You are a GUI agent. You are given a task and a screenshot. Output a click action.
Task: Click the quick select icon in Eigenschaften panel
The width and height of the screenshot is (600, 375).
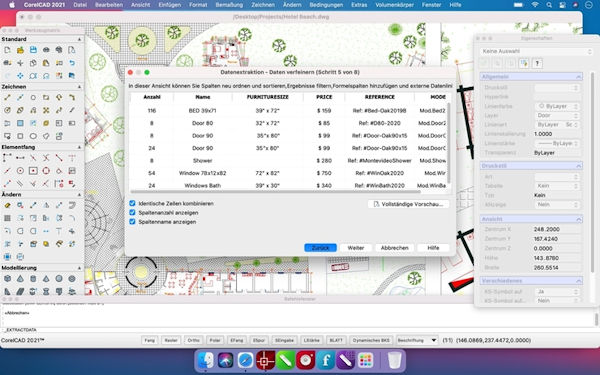point(524,63)
